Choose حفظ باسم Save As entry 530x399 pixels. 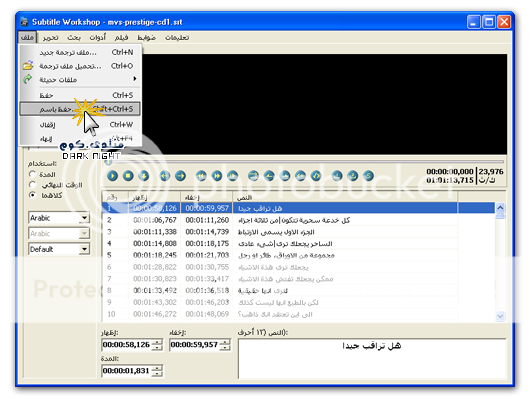tap(80, 109)
